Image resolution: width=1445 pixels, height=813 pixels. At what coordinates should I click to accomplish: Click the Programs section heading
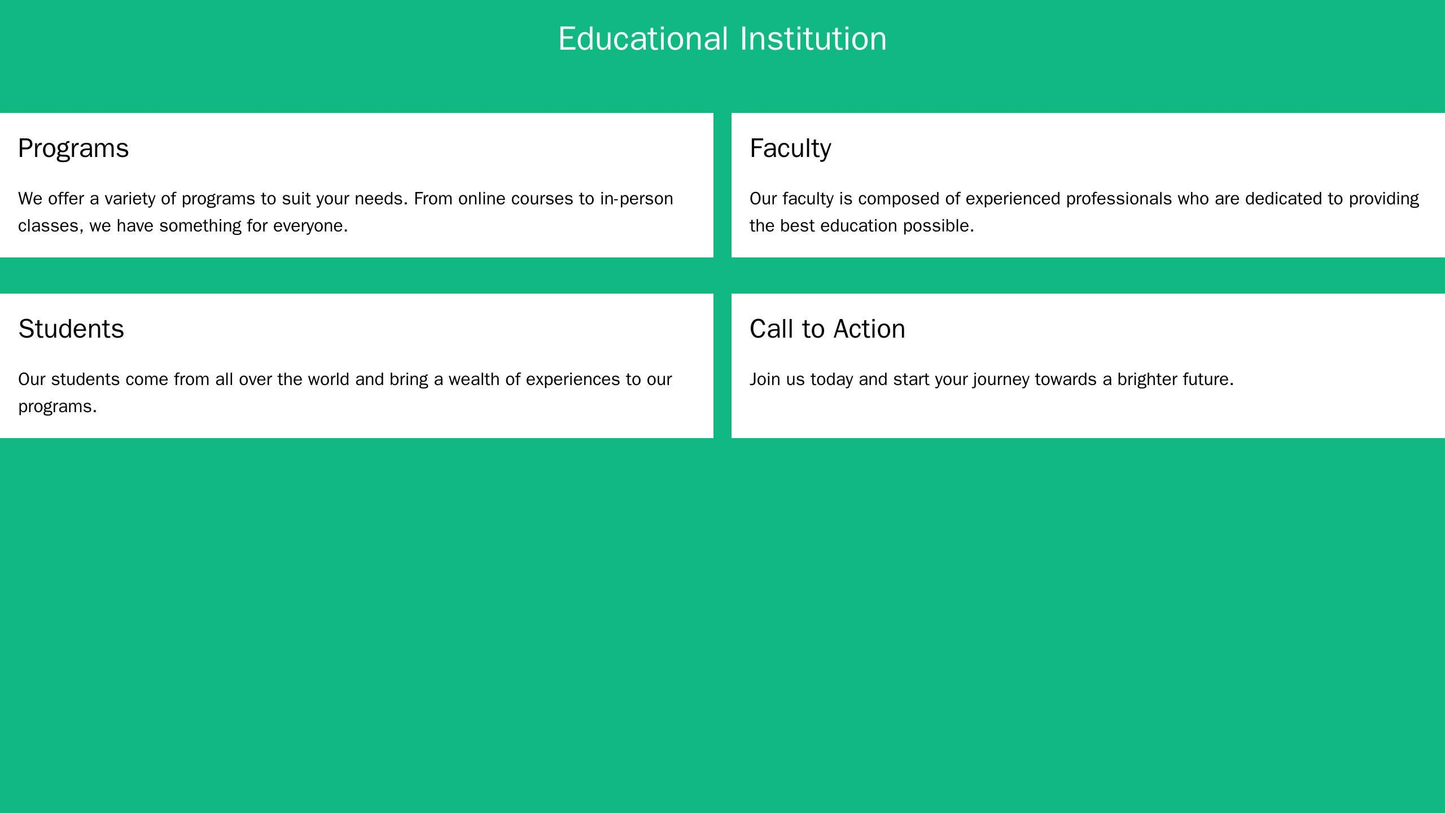click(73, 148)
